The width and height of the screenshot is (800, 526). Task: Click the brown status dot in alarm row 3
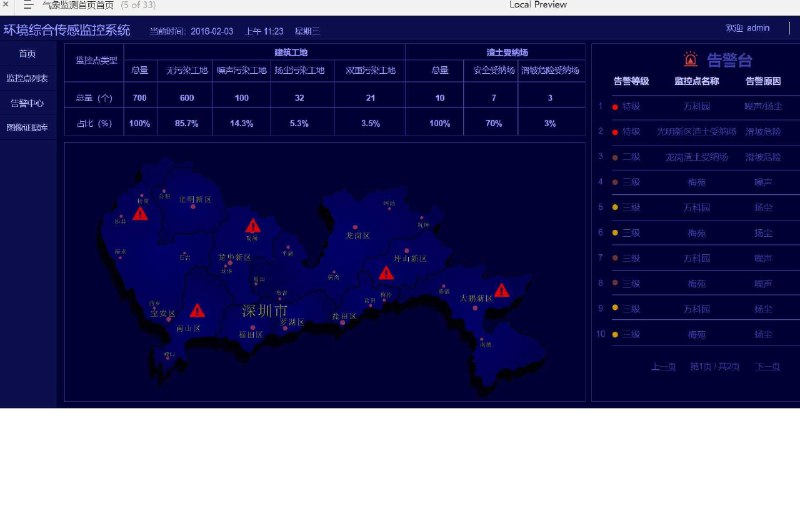click(615, 158)
